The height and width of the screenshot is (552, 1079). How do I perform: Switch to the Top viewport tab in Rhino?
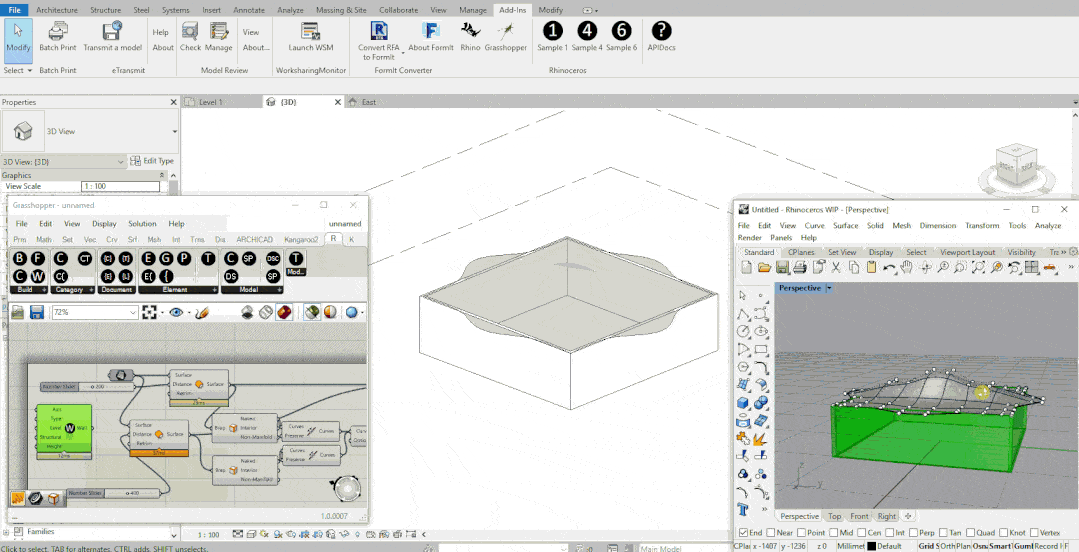(834, 516)
